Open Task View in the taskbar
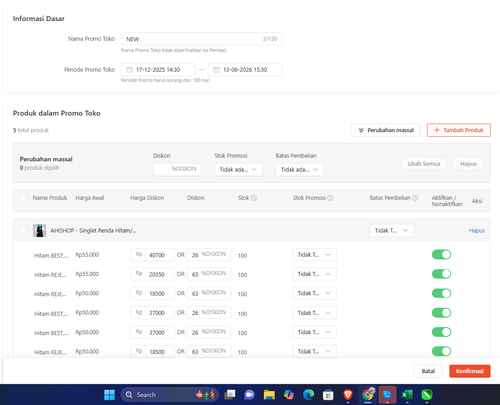This screenshot has height=405, width=500. (230, 395)
